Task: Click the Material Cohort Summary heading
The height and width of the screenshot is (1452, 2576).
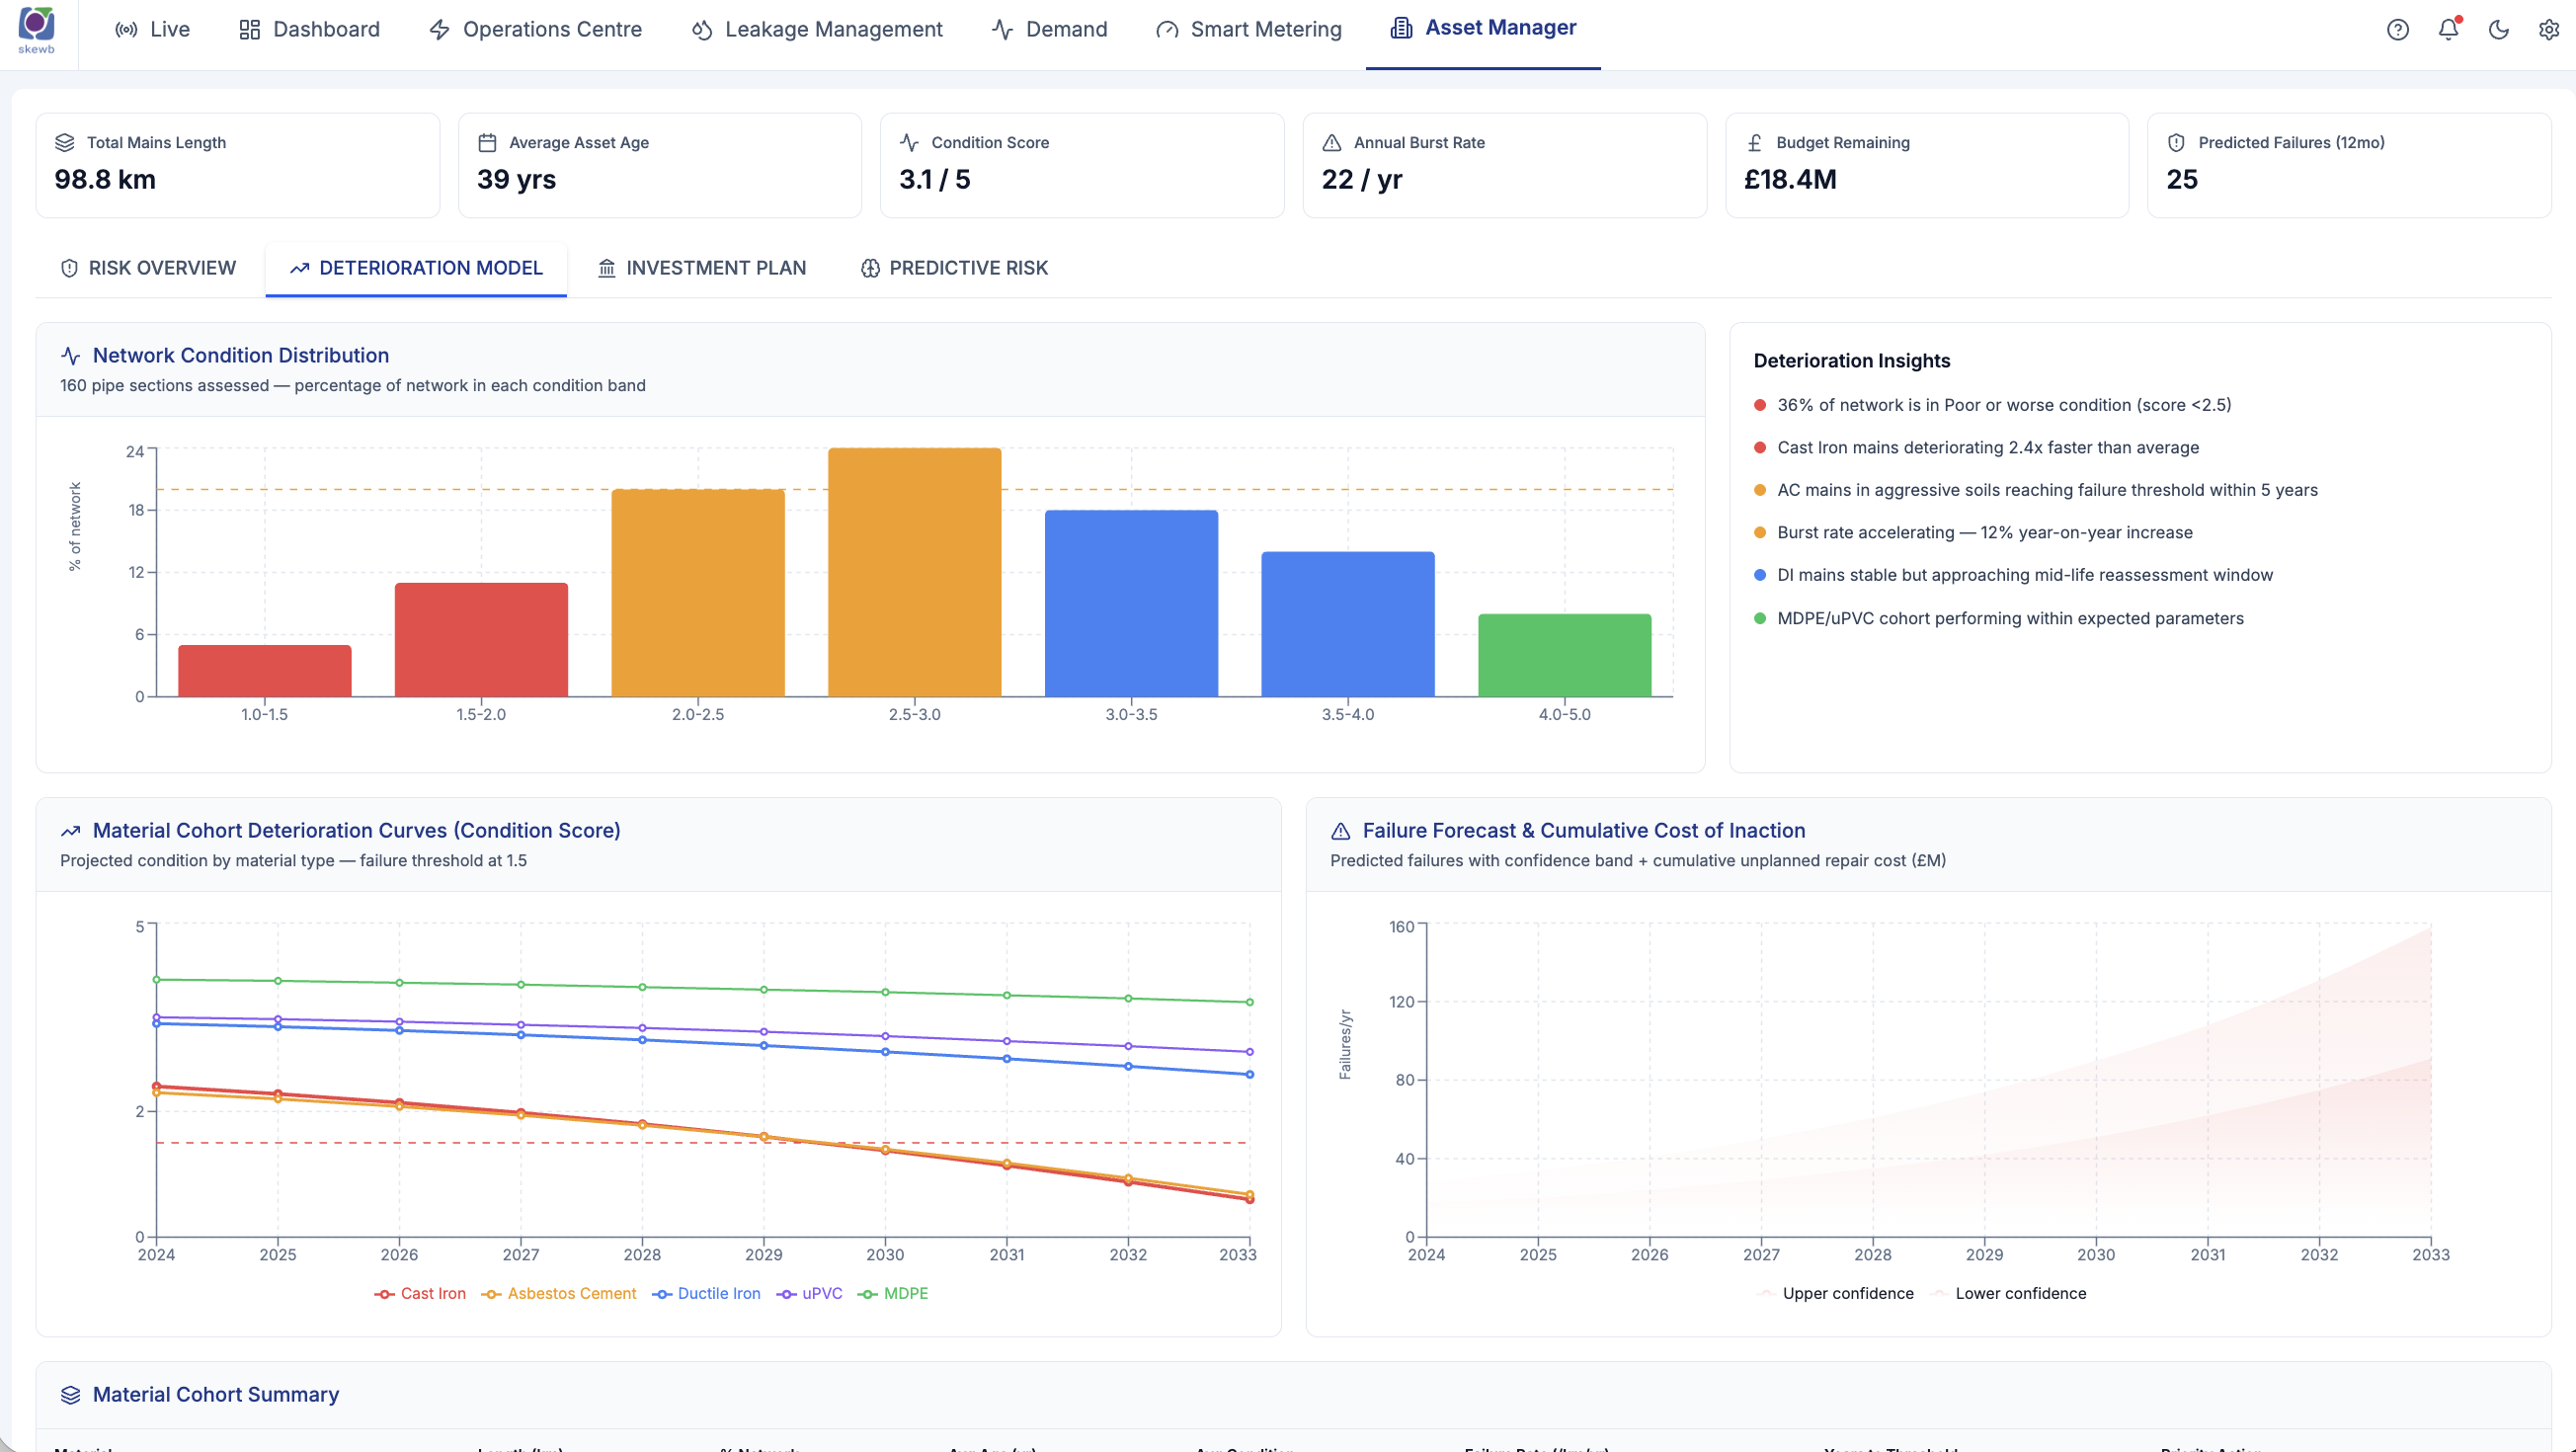Action: coord(216,1395)
